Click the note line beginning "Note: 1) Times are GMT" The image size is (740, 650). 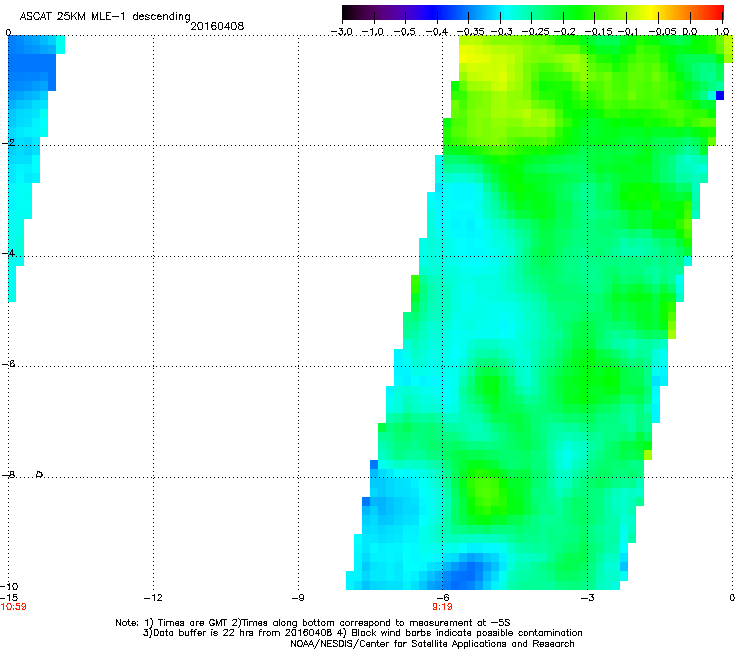tap(313, 623)
